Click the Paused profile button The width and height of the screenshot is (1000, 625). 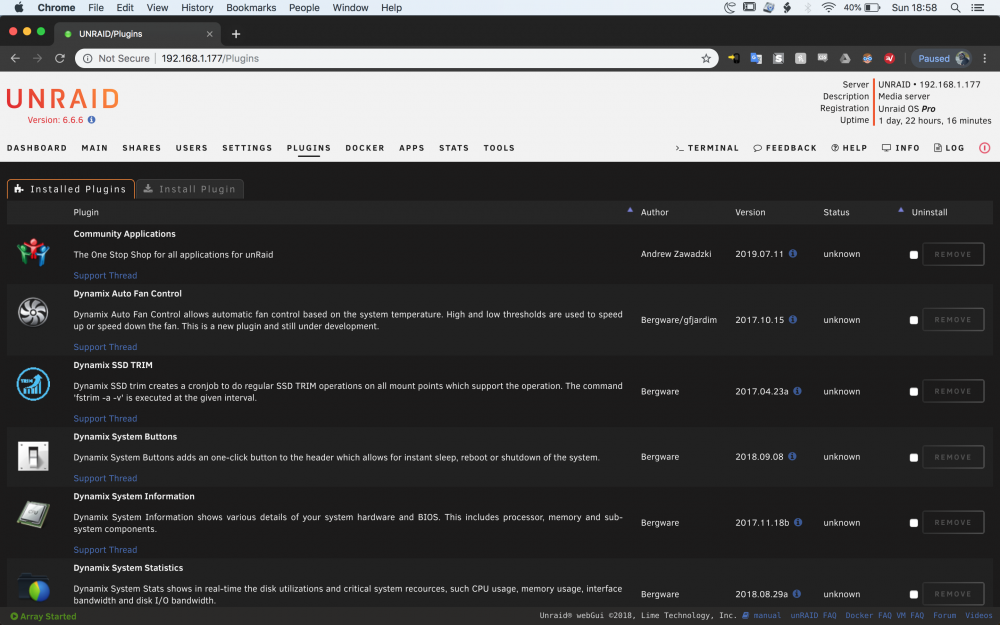pos(943,59)
